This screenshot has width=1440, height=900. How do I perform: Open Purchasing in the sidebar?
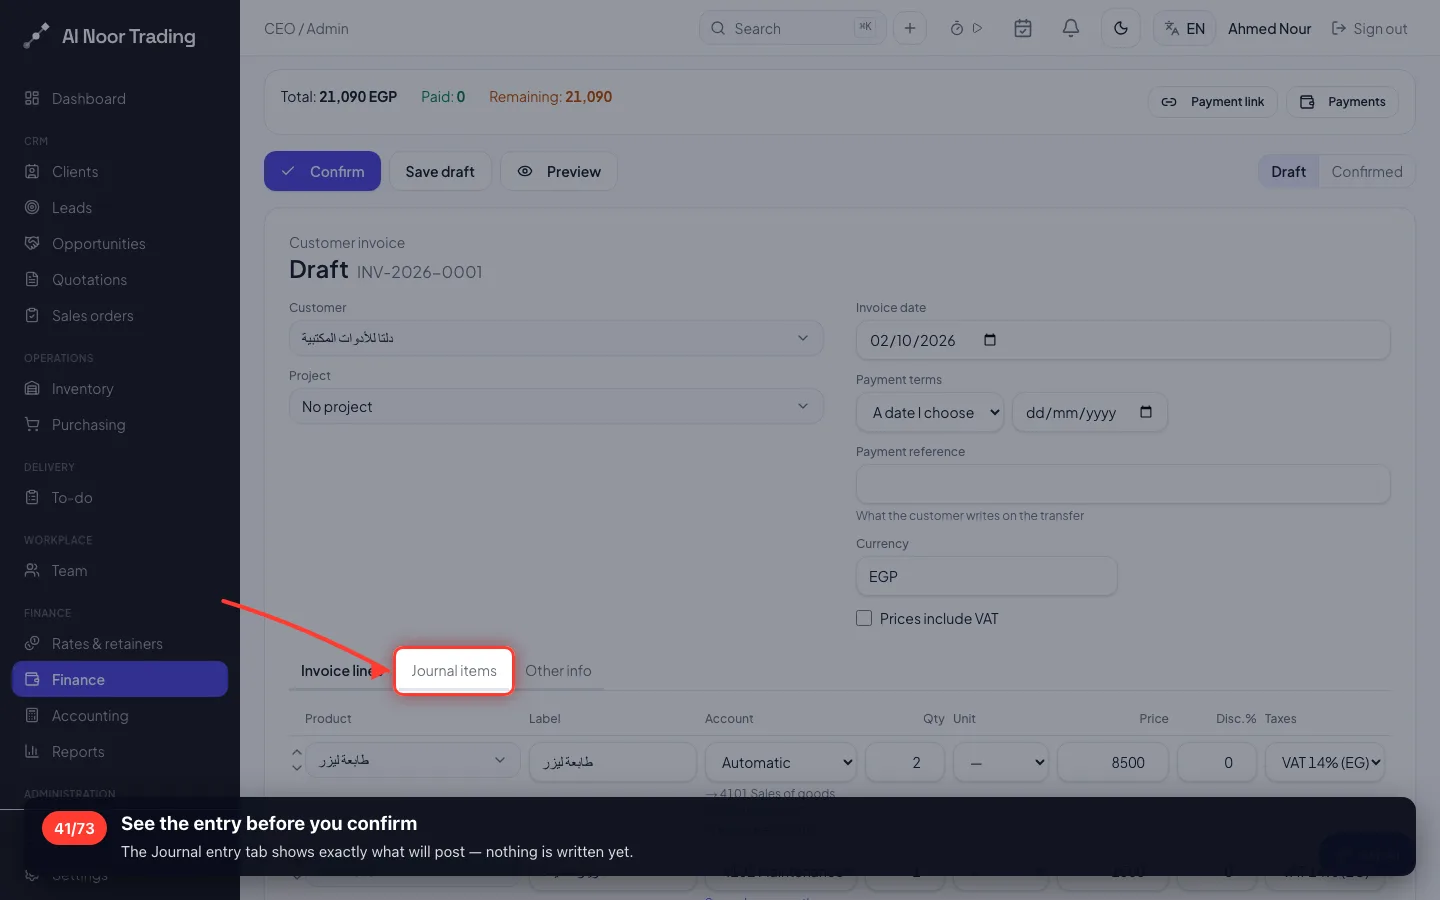(120, 424)
